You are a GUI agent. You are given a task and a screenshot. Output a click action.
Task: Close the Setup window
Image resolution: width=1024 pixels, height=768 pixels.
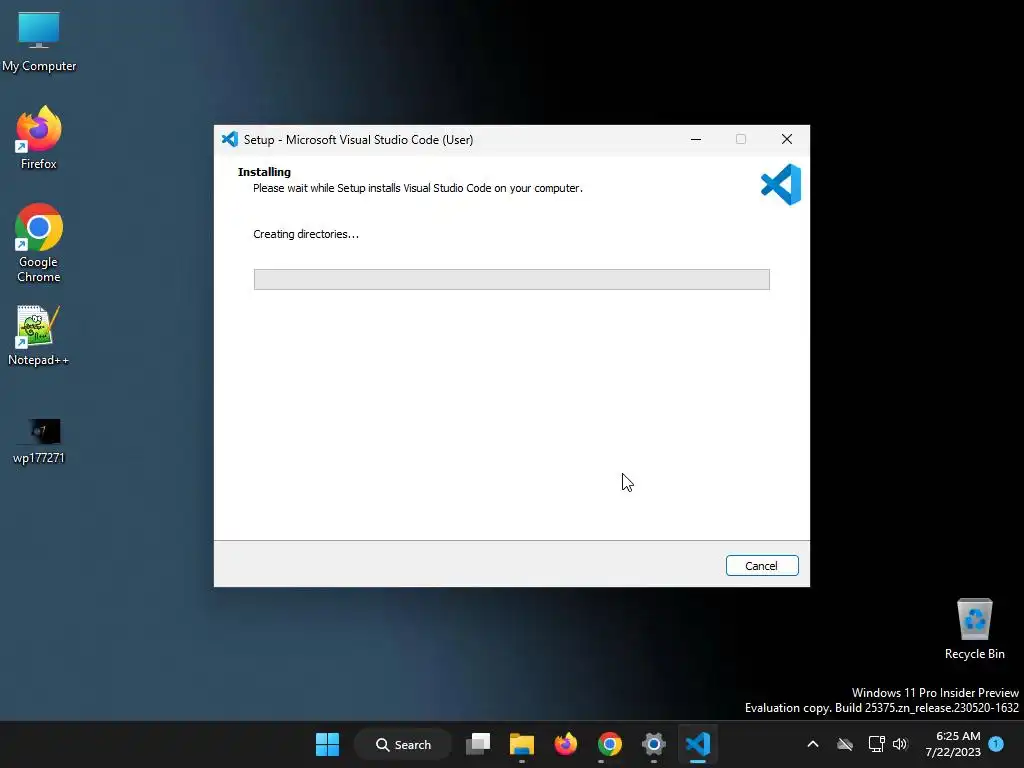click(x=787, y=139)
